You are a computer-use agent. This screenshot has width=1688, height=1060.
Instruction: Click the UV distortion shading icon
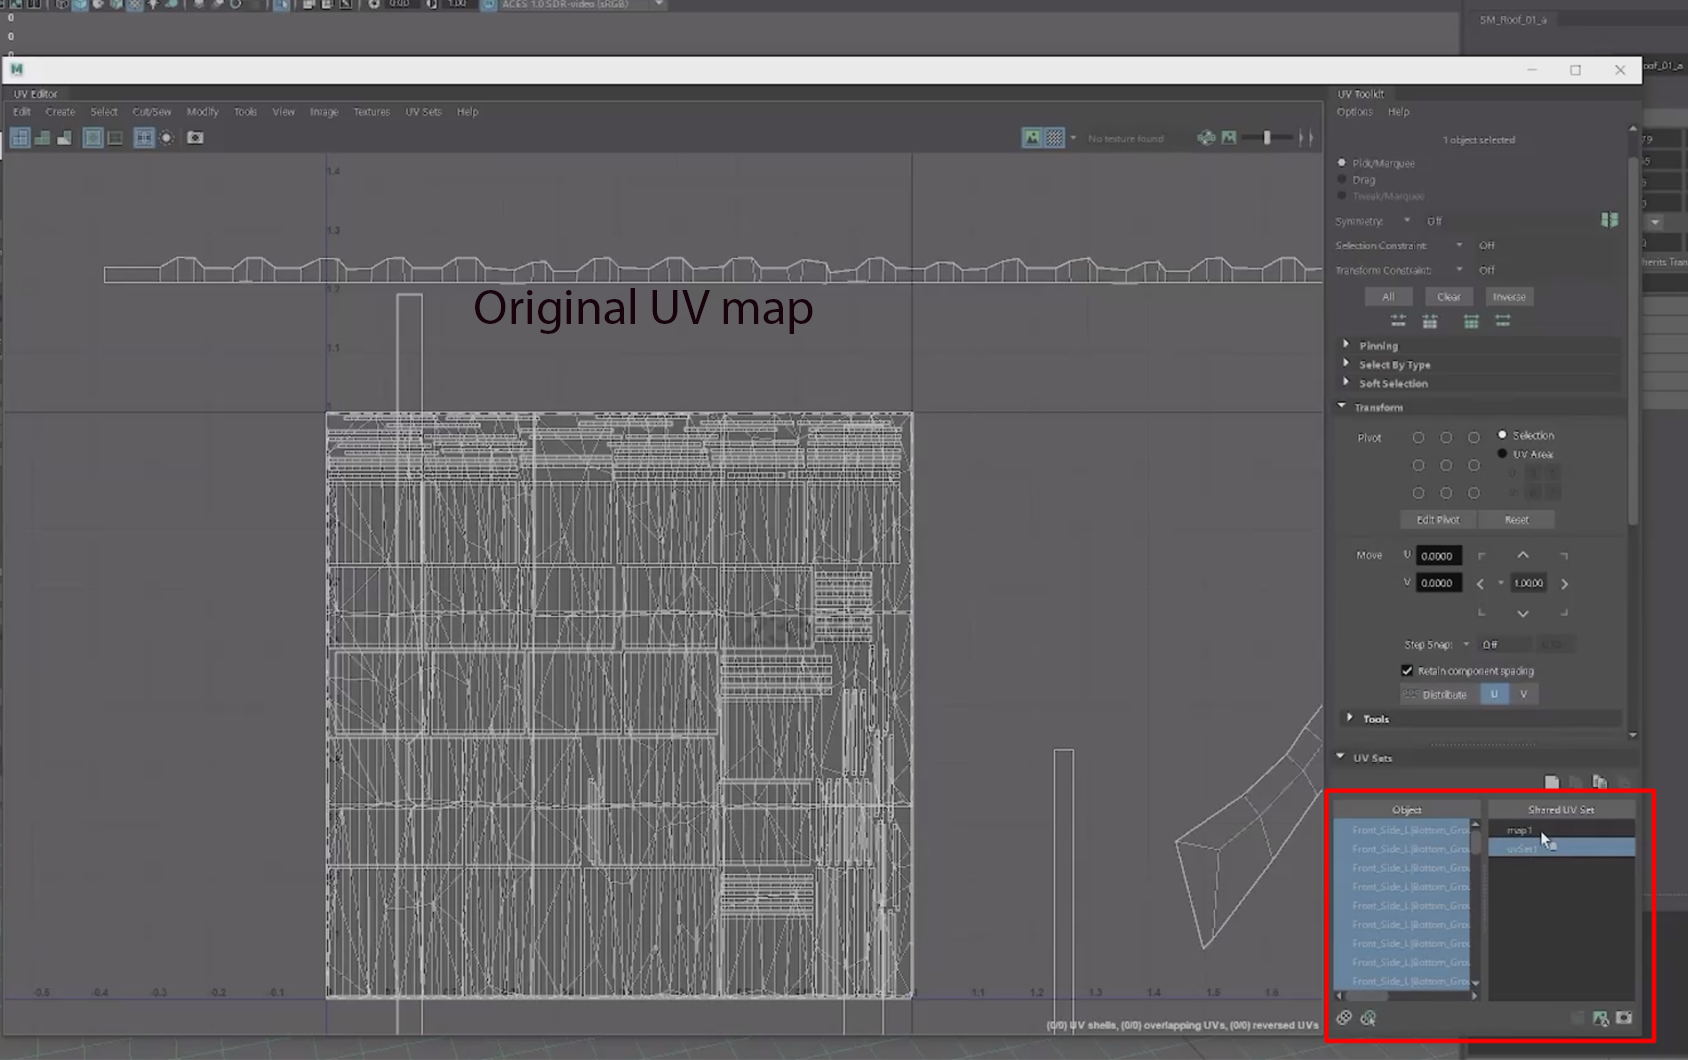(x=64, y=138)
